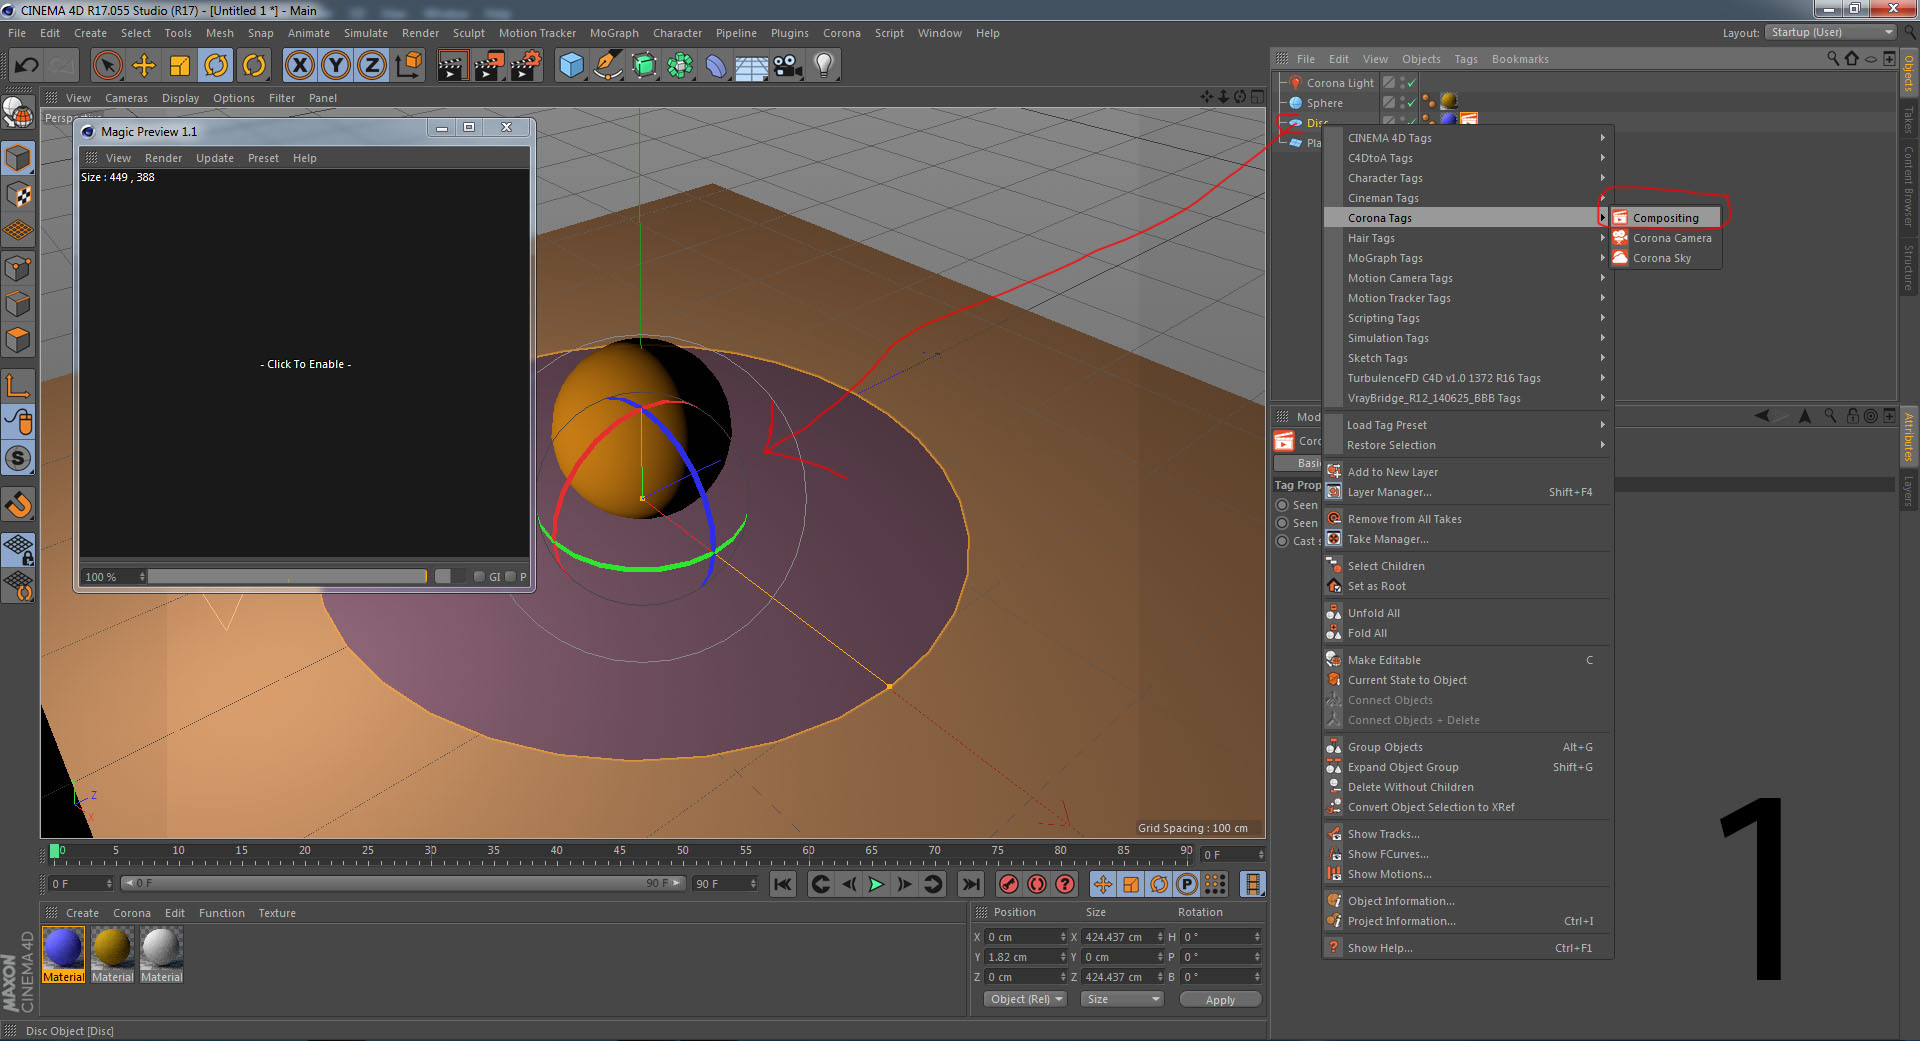Screen dimensions: 1920x1041
Task: Play the animation forward
Action: [x=876, y=884]
